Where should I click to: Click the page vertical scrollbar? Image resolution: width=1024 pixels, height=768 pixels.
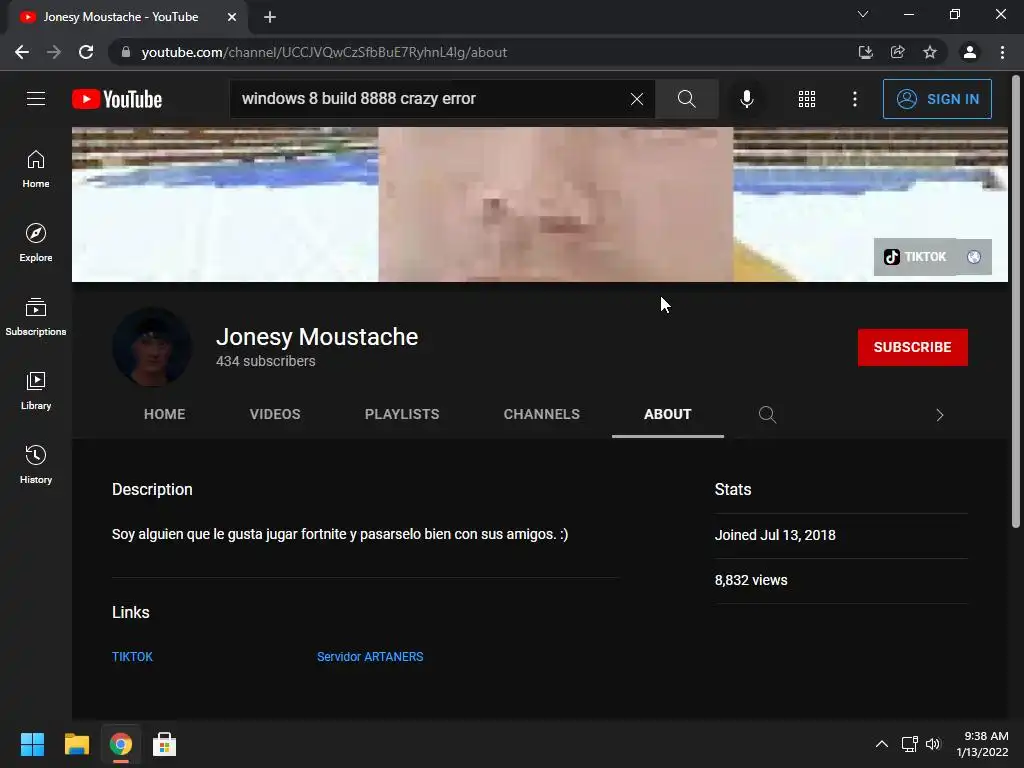coord(1016,302)
